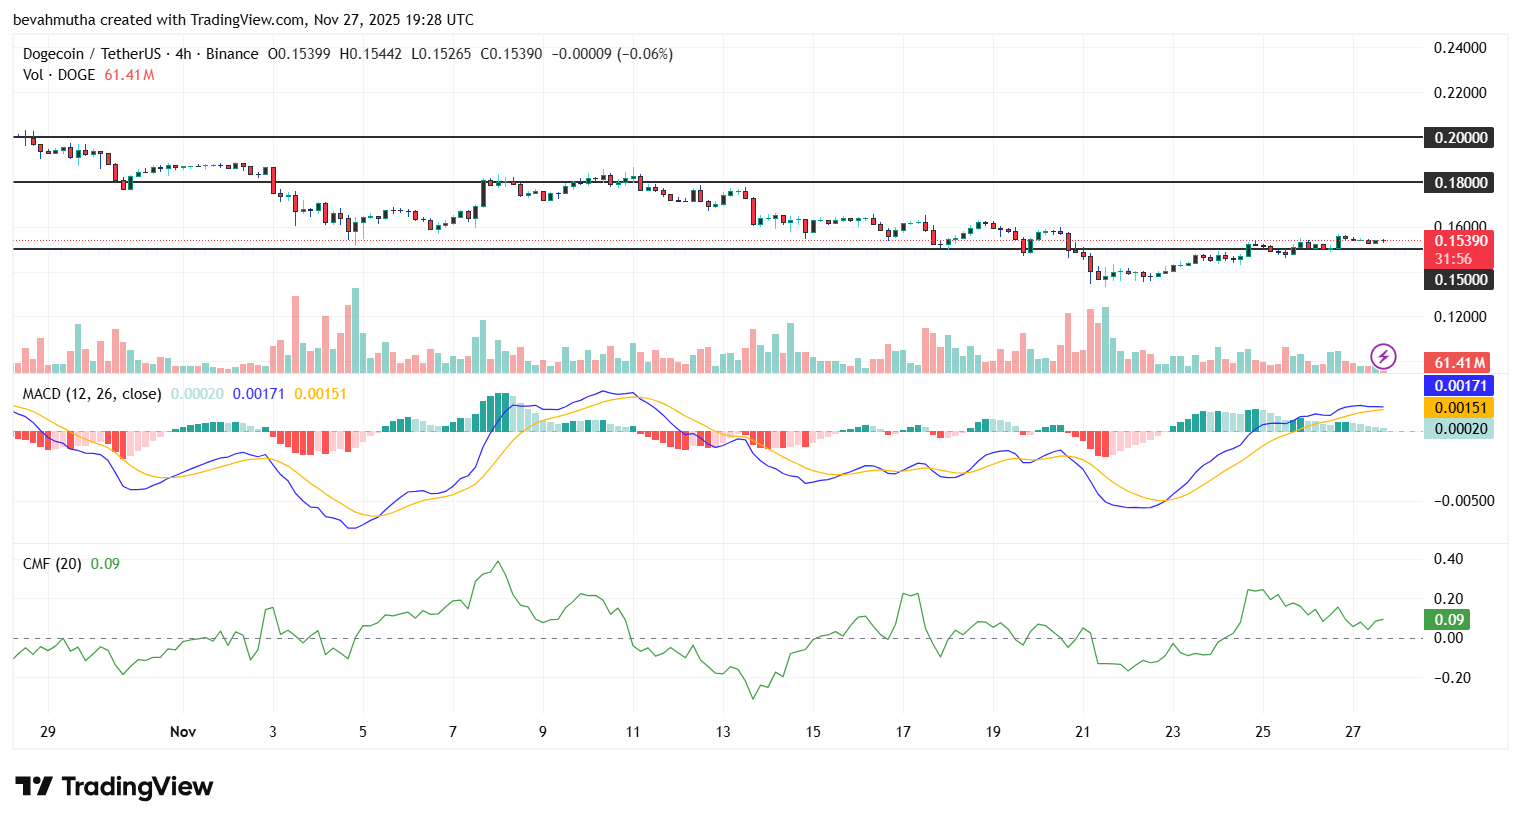Click the orange 0.00151 signal value tag
The width and height of the screenshot is (1521, 824).
pyautogui.click(x=1460, y=408)
